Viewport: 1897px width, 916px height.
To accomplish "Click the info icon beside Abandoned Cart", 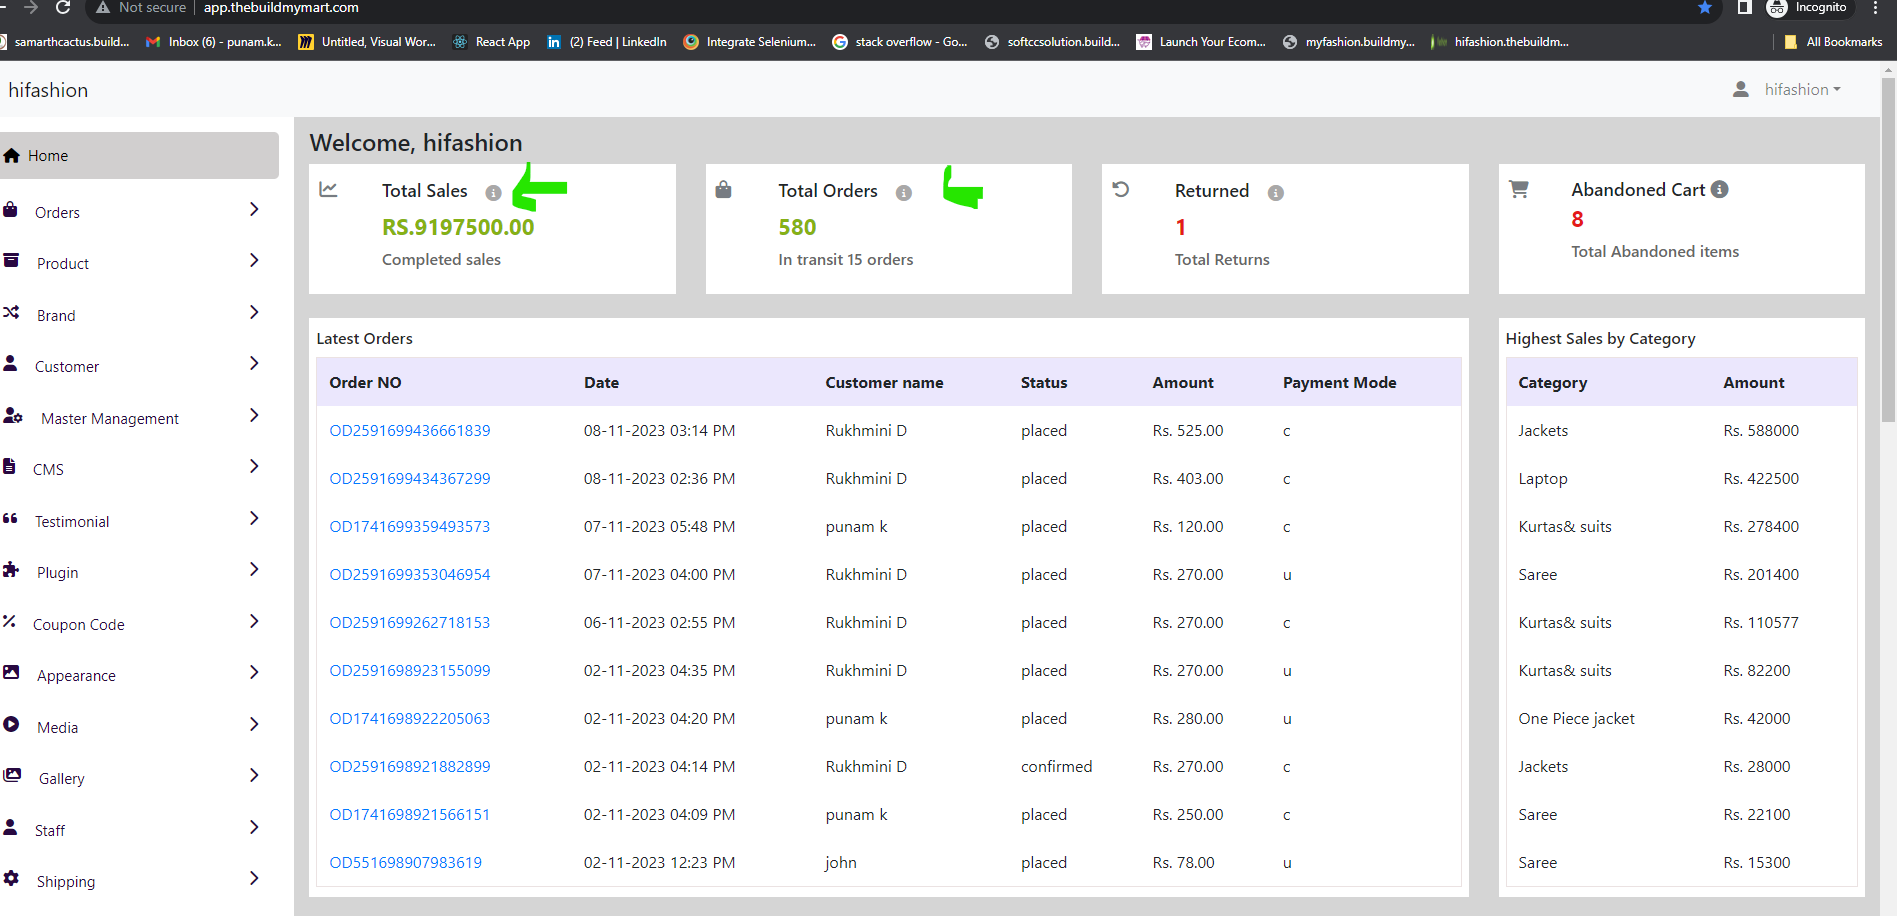I will [1719, 189].
